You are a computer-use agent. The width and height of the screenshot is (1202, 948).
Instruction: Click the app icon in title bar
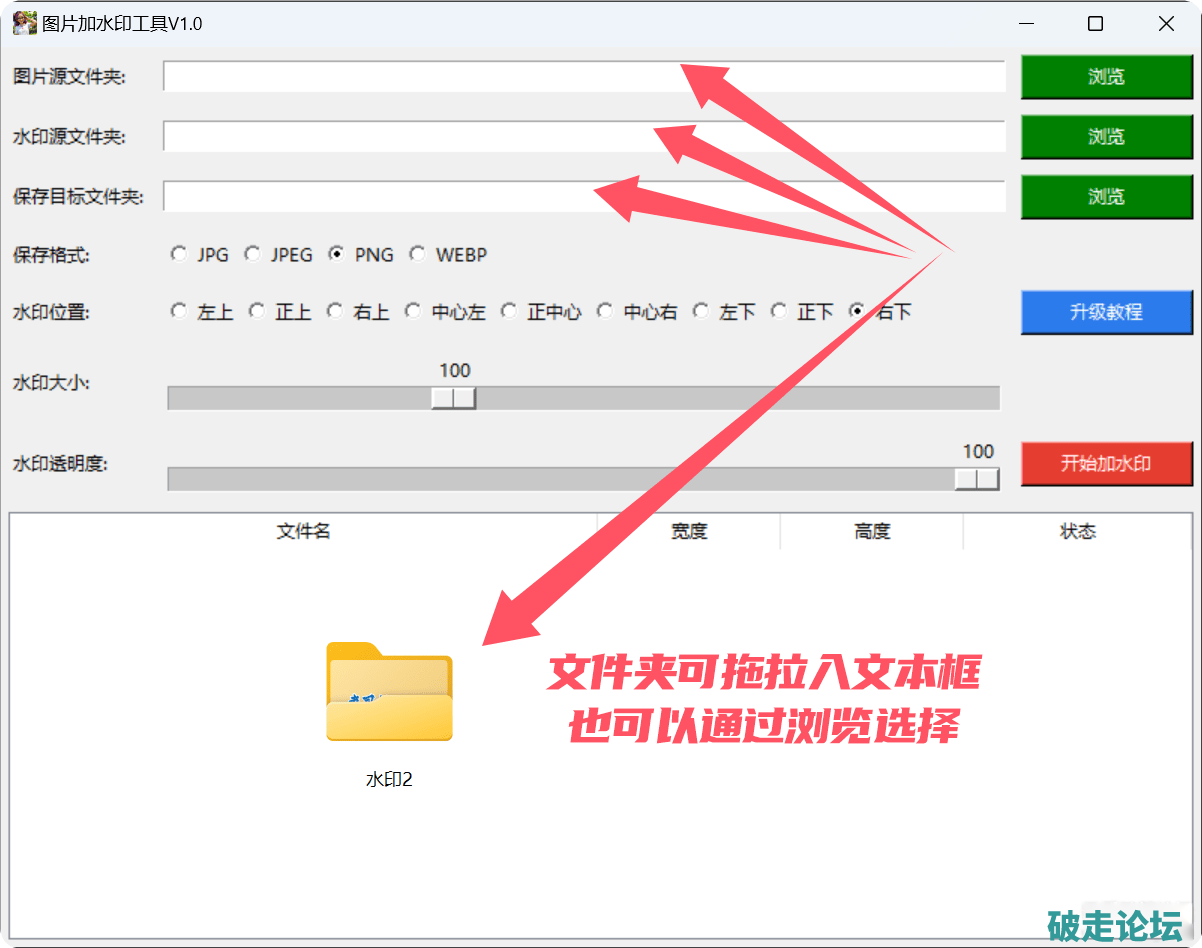24,23
